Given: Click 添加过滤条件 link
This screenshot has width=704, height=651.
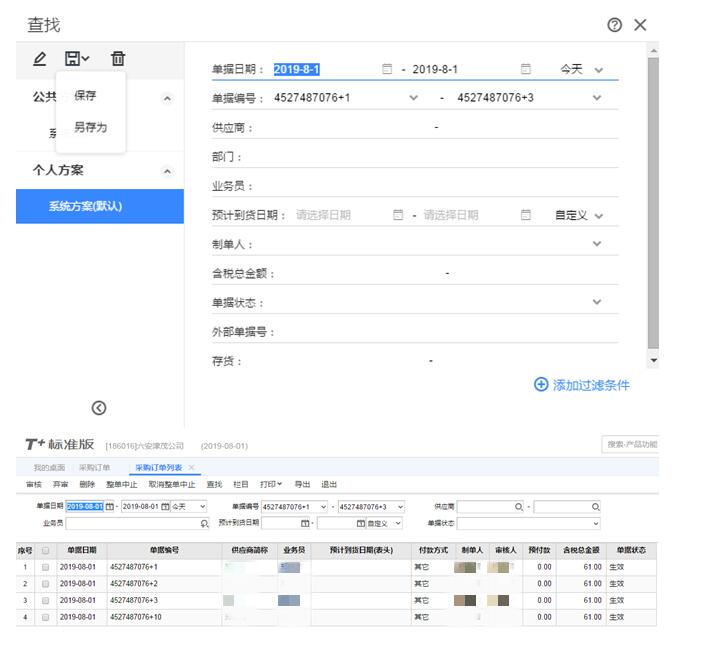Looking at the screenshot, I should pyautogui.click(x=590, y=385).
